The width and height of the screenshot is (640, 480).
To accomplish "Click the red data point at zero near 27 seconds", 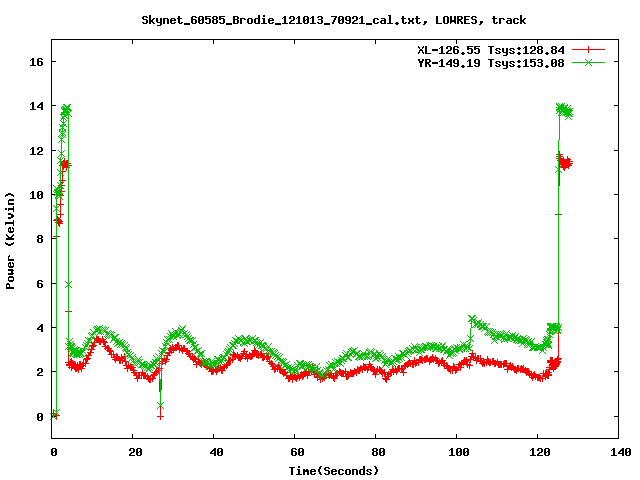I will [160, 416].
